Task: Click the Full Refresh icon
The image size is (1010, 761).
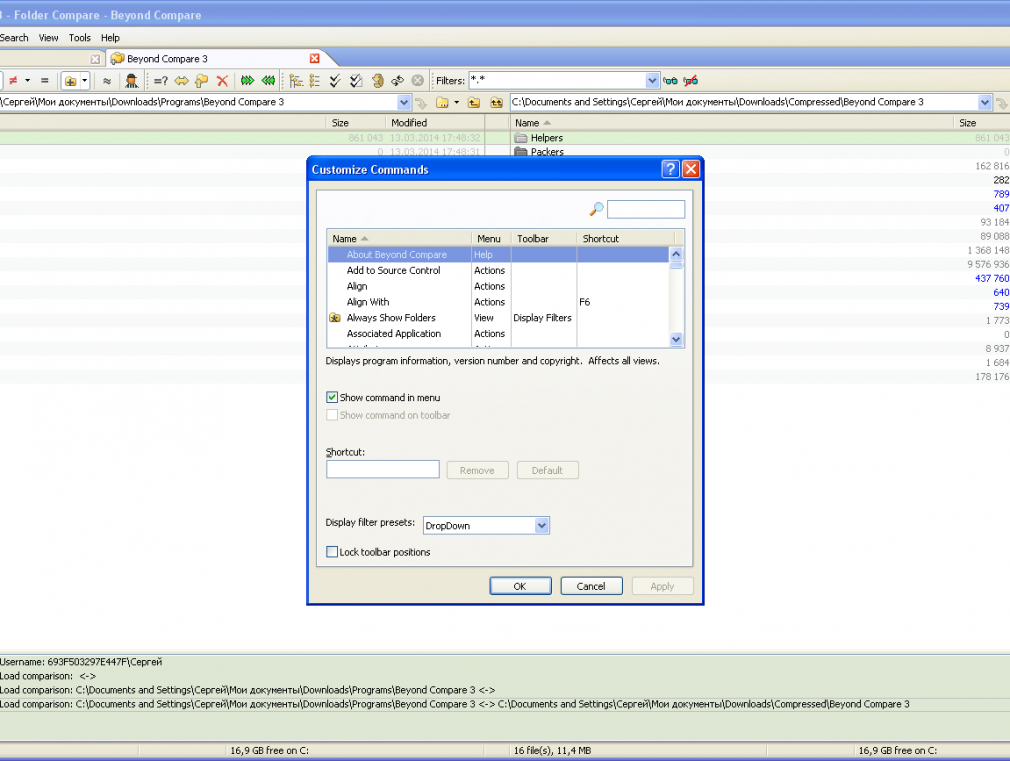Action: pos(397,81)
